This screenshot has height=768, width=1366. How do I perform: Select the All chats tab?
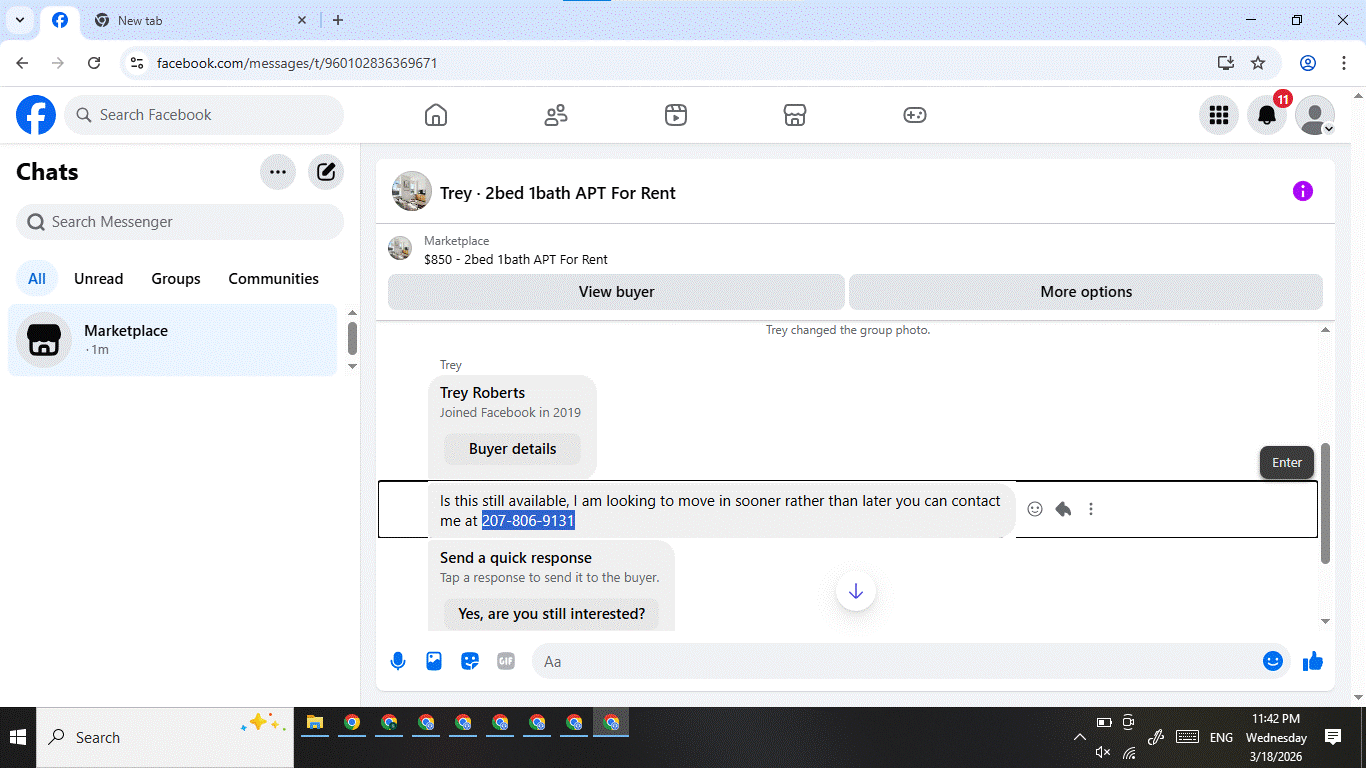pos(37,279)
